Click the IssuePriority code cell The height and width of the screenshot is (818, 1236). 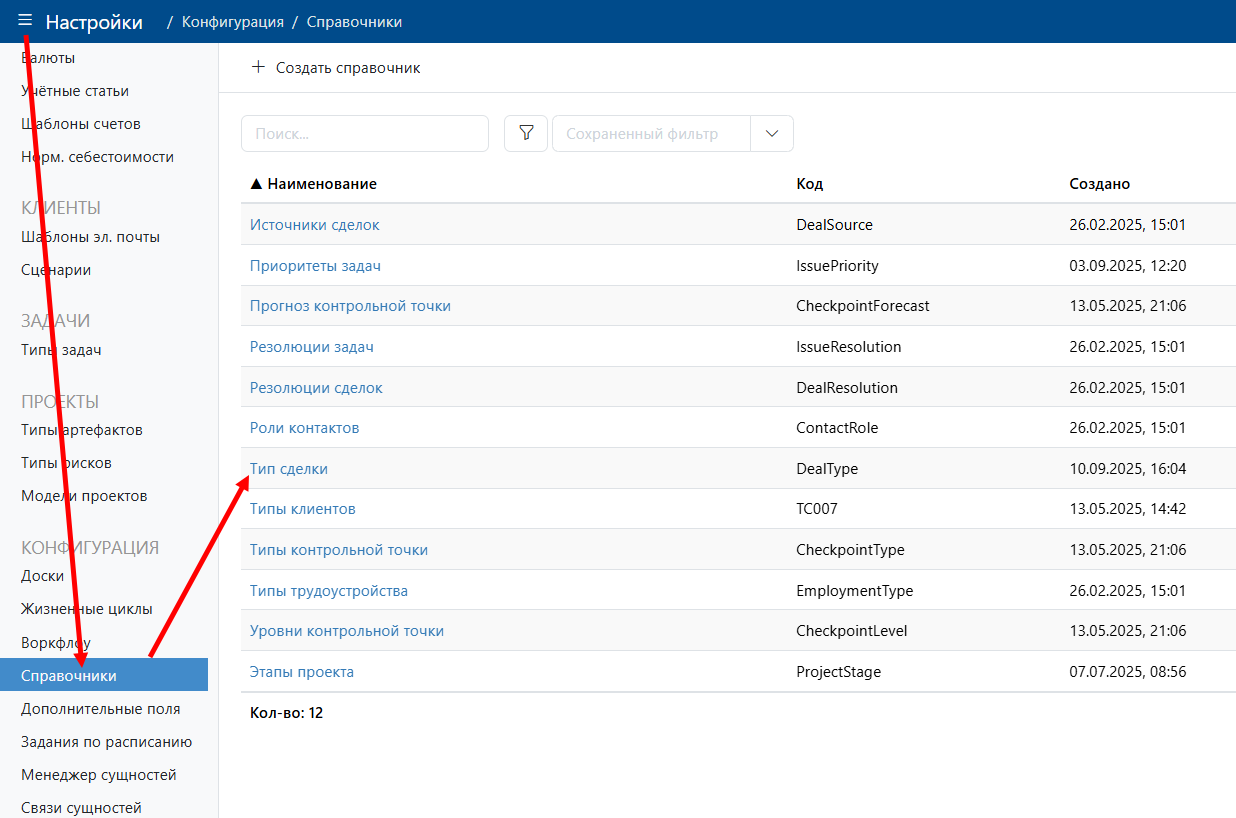(837, 266)
